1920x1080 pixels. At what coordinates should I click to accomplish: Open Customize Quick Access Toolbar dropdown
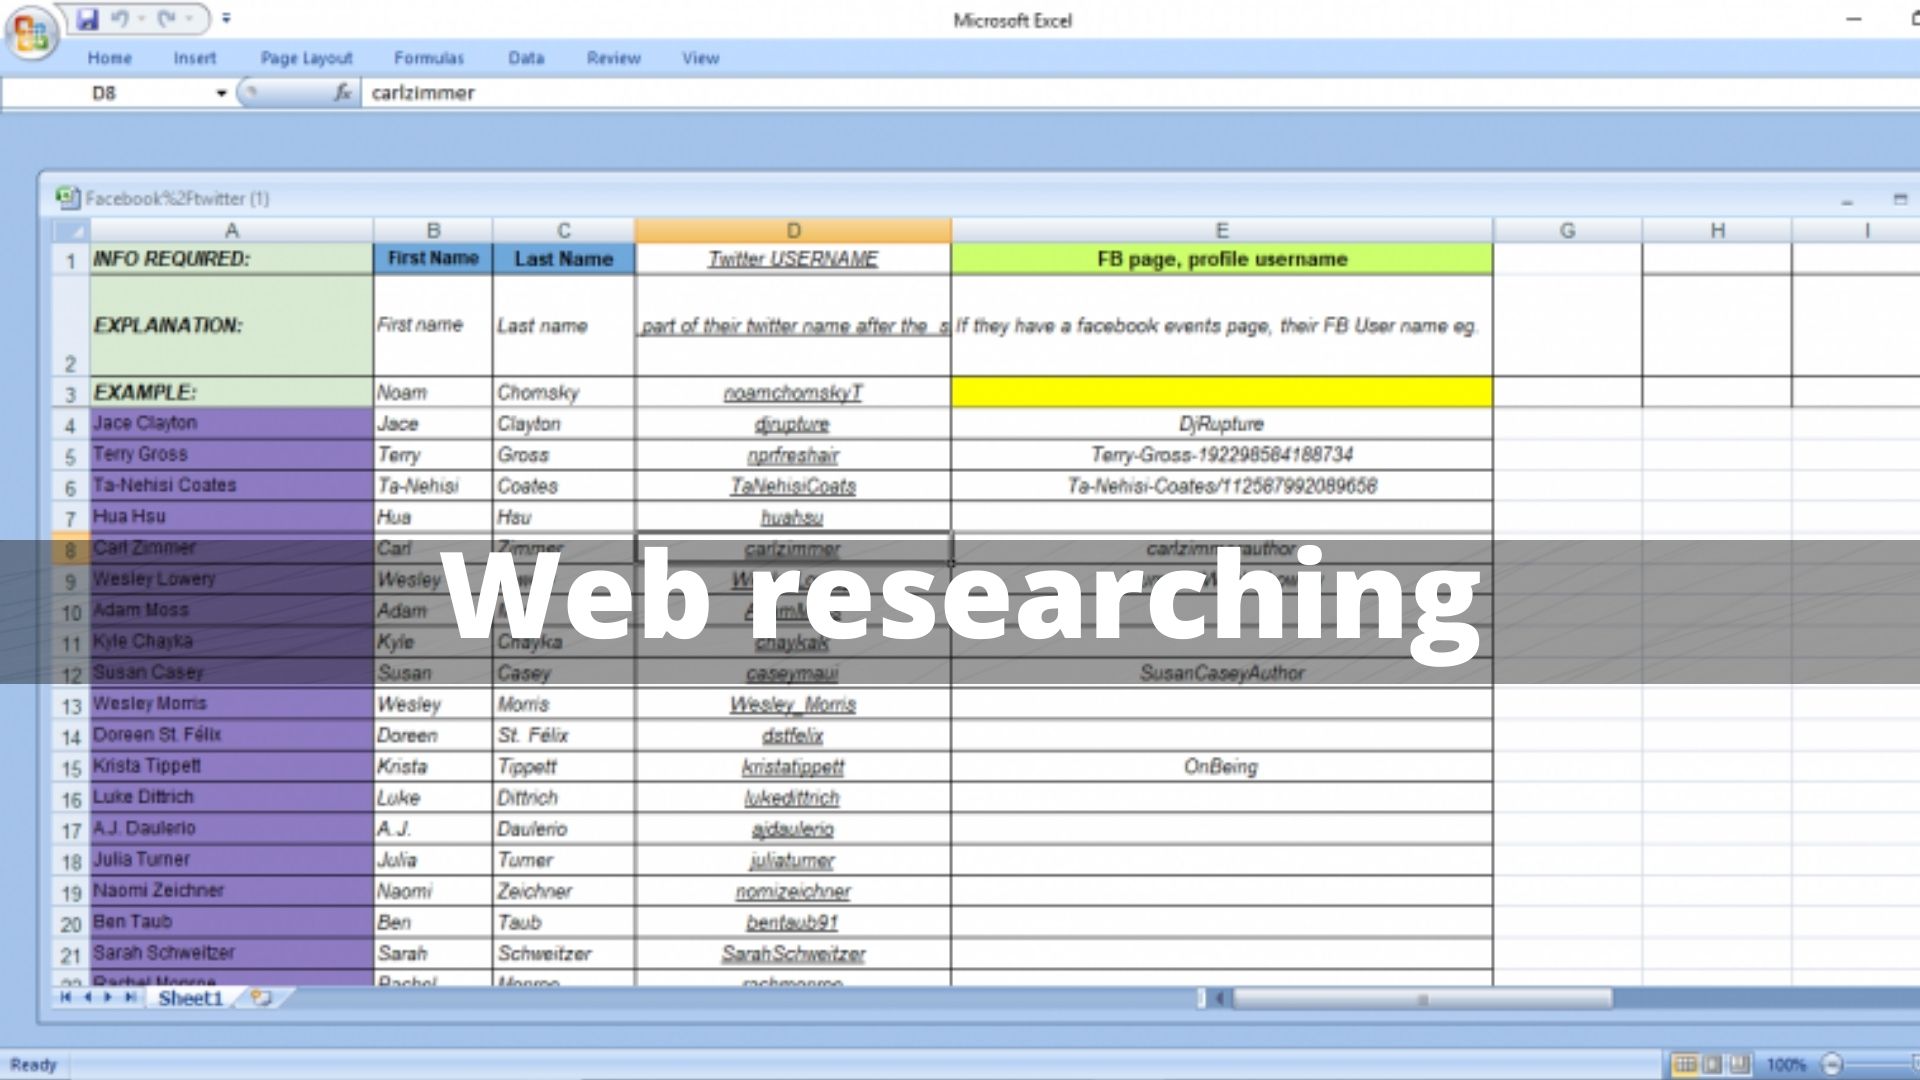tap(226, 19)
